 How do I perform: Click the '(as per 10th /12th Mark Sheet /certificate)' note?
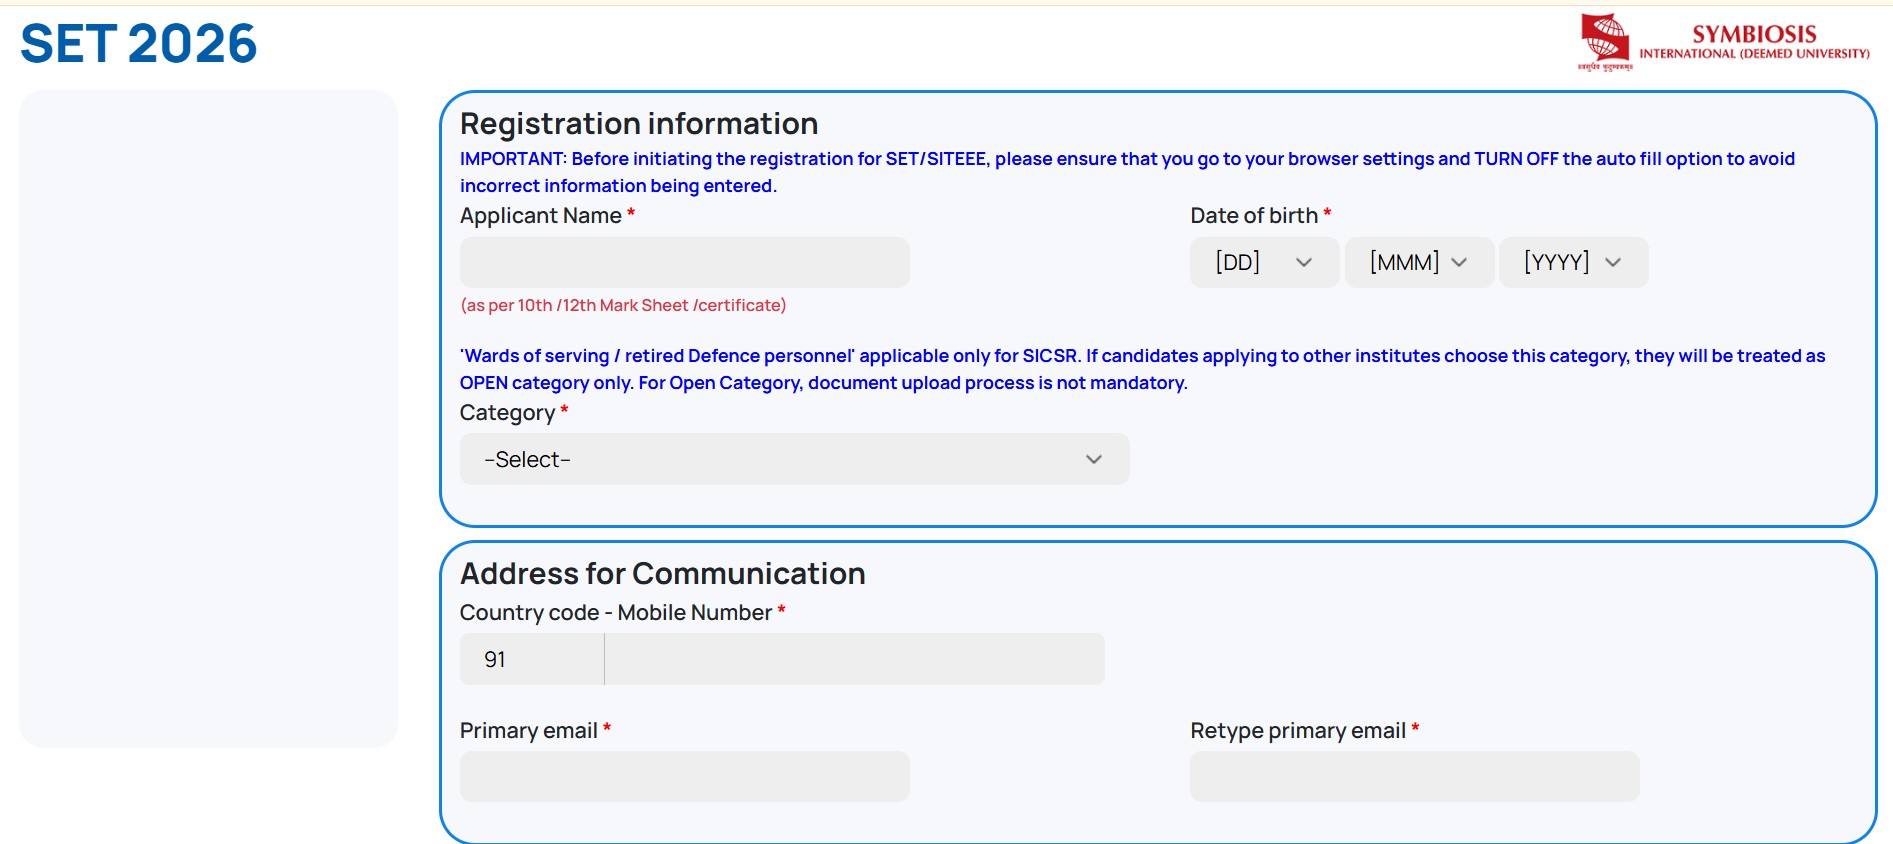(x=623, y=305)
